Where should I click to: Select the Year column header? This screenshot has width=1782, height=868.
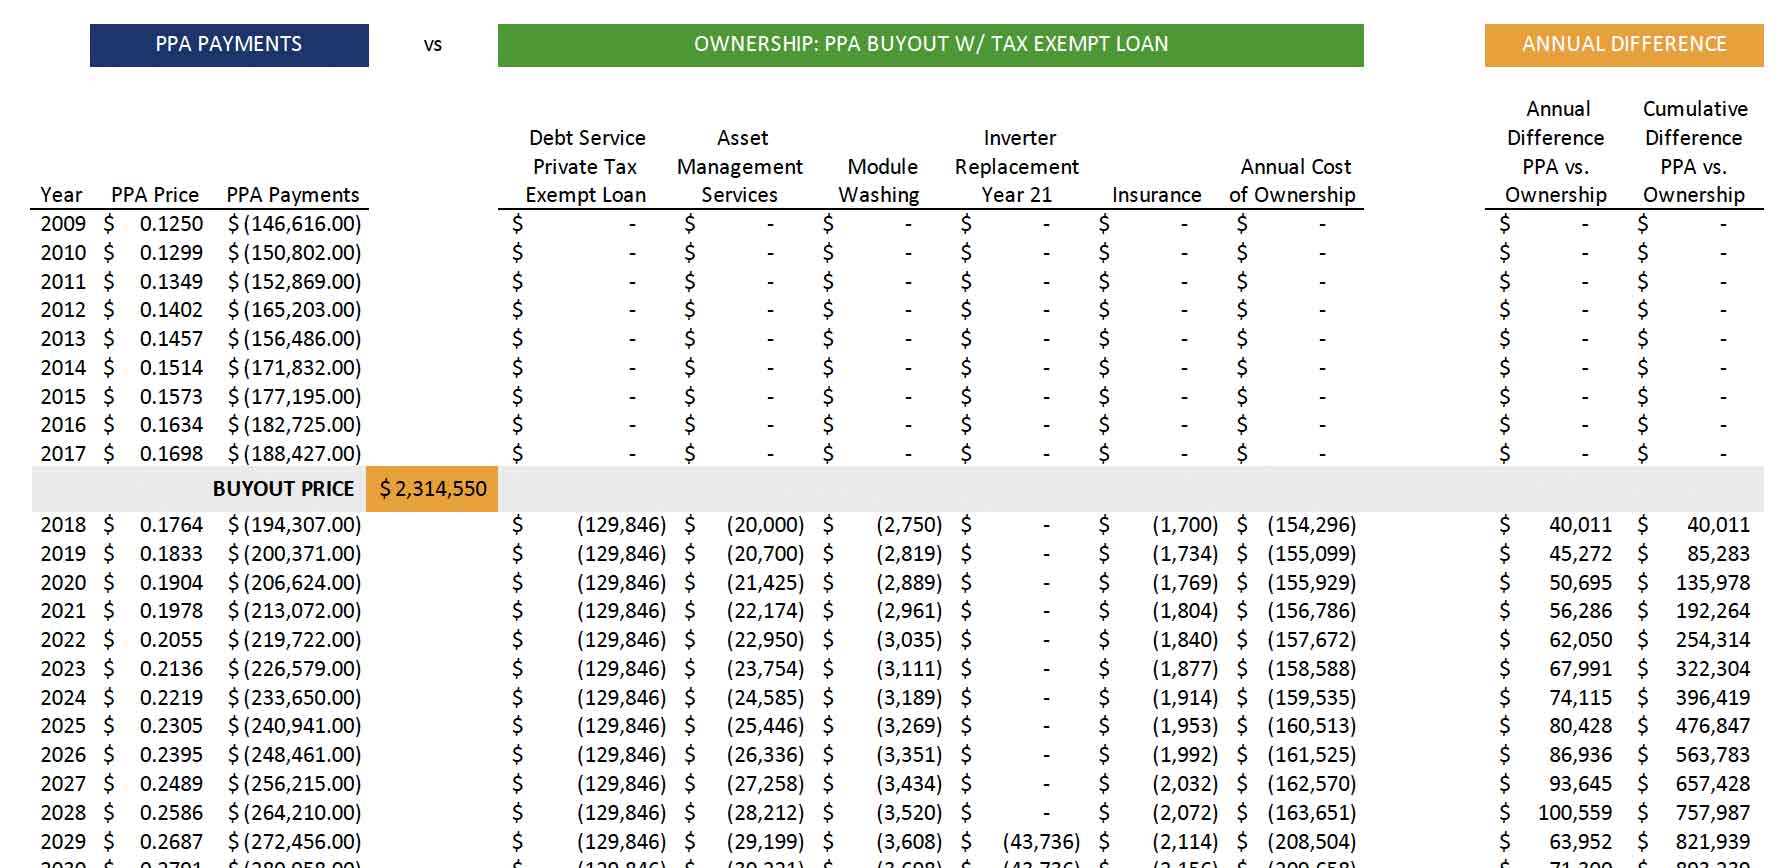click(x=61, y=195)
